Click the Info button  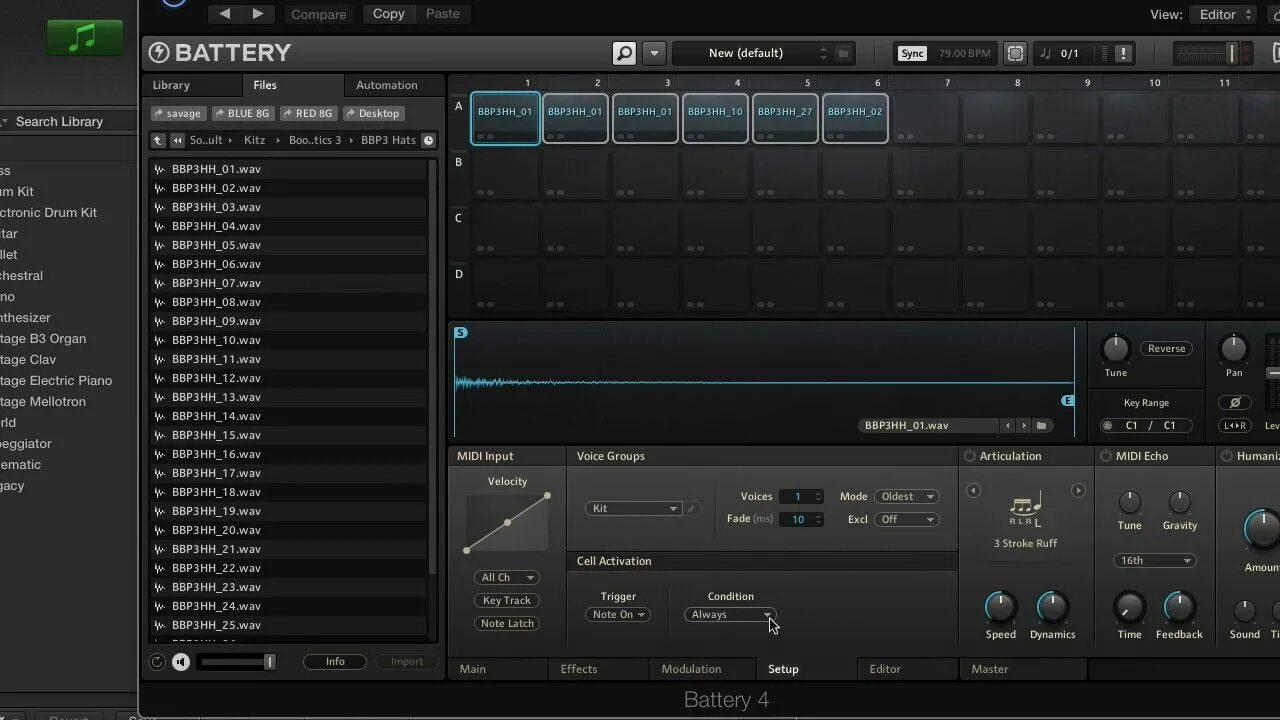click(335, 661)
